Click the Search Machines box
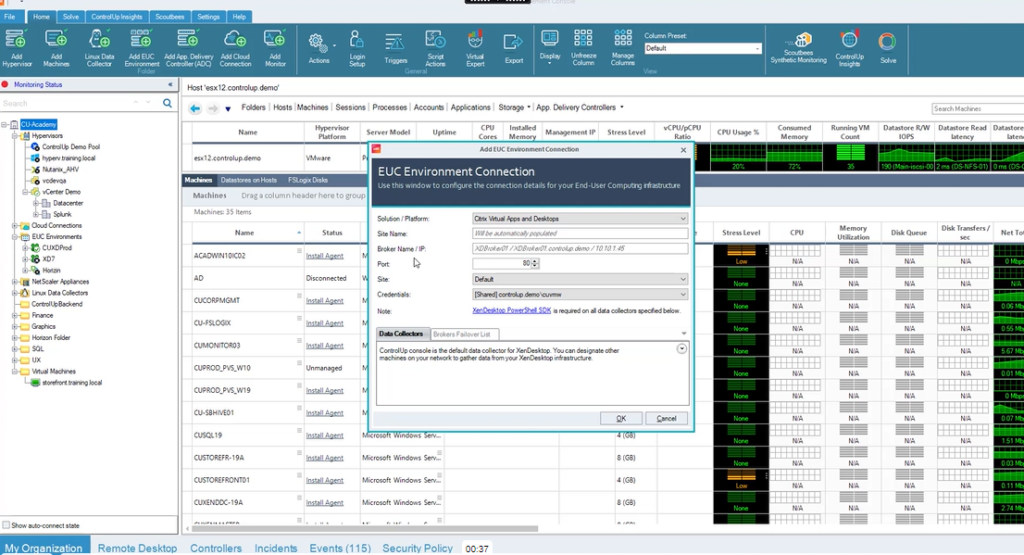 pos(978,108)
